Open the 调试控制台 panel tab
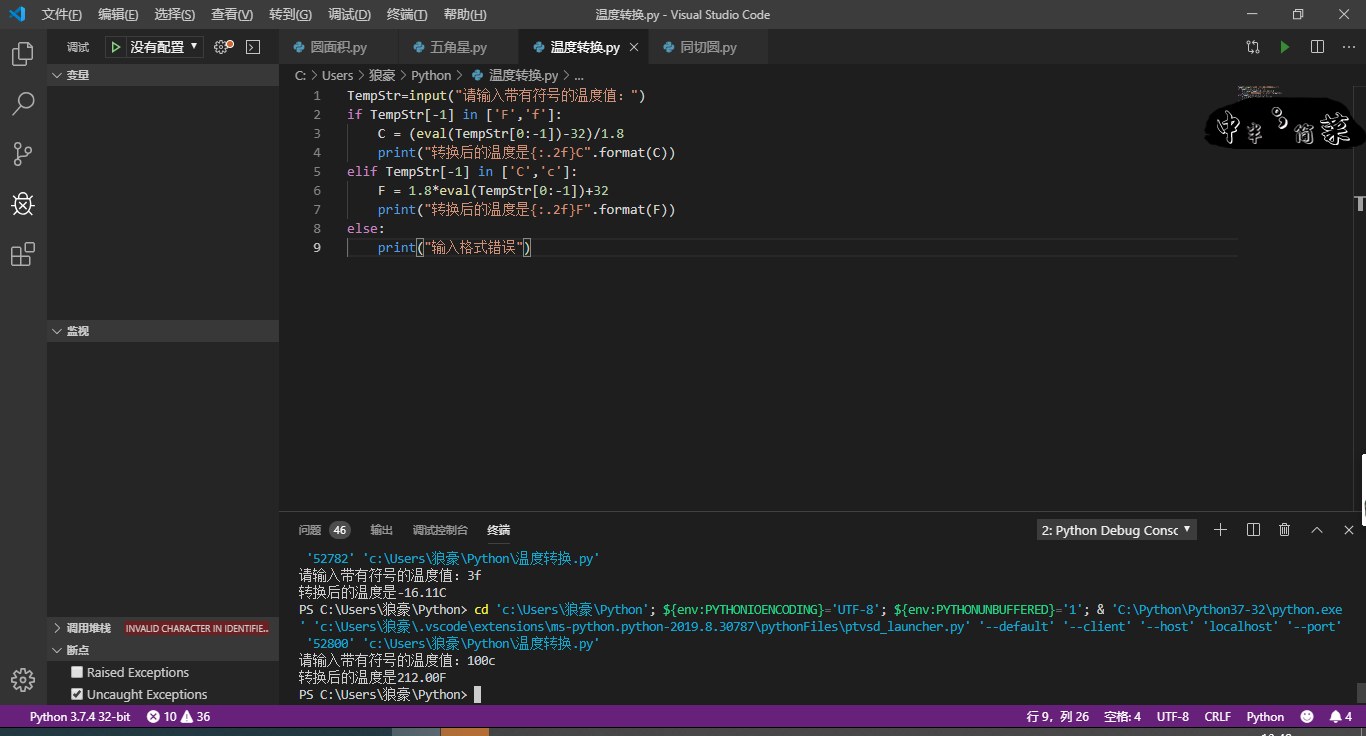This screenshot has width=1366, height=736. 440,530
